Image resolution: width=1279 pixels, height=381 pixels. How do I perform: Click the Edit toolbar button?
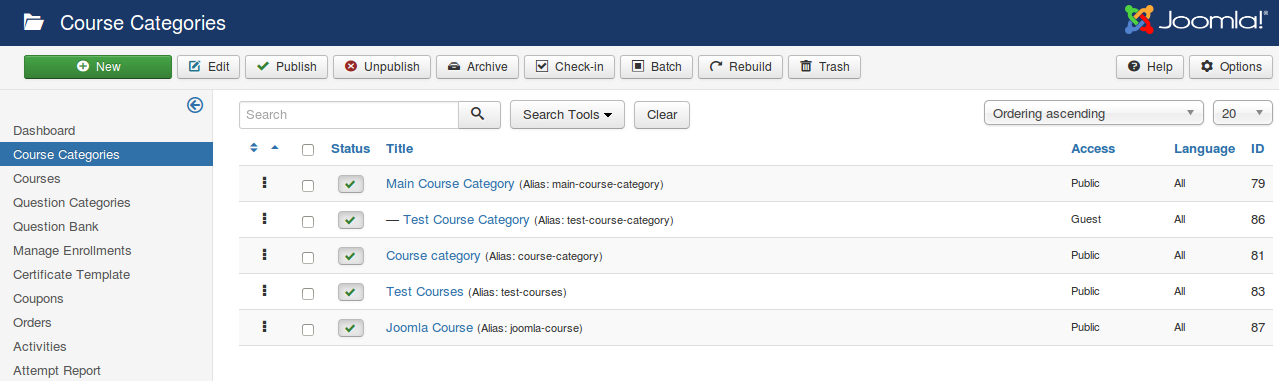click(209, 67)
